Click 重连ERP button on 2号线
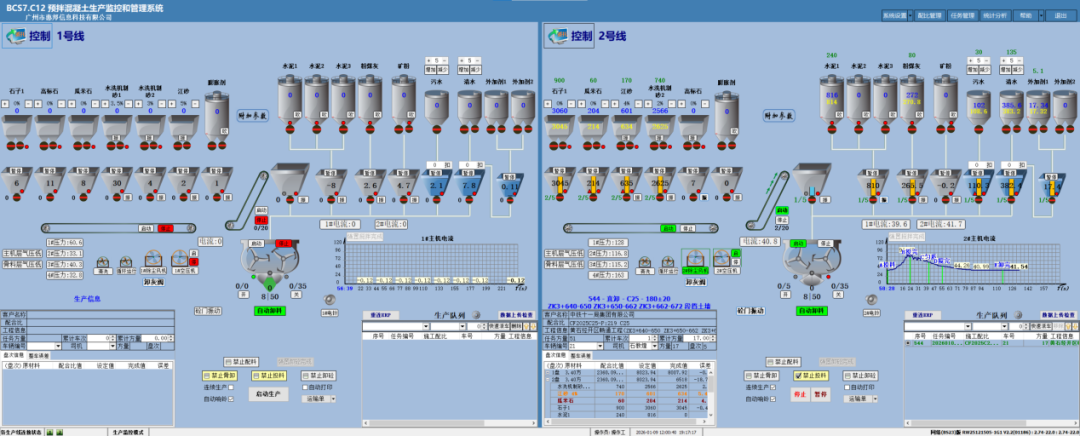 923,315
